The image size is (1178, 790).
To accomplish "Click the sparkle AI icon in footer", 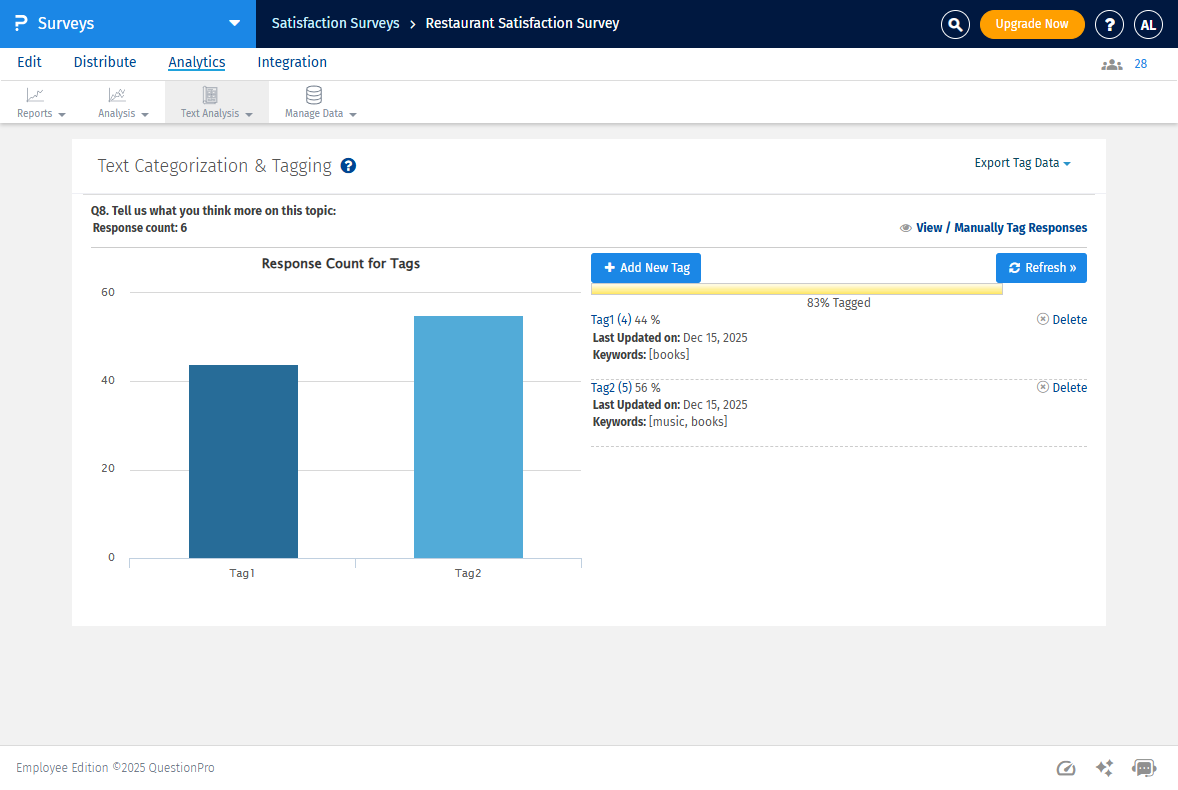I will pos(1105,768).
